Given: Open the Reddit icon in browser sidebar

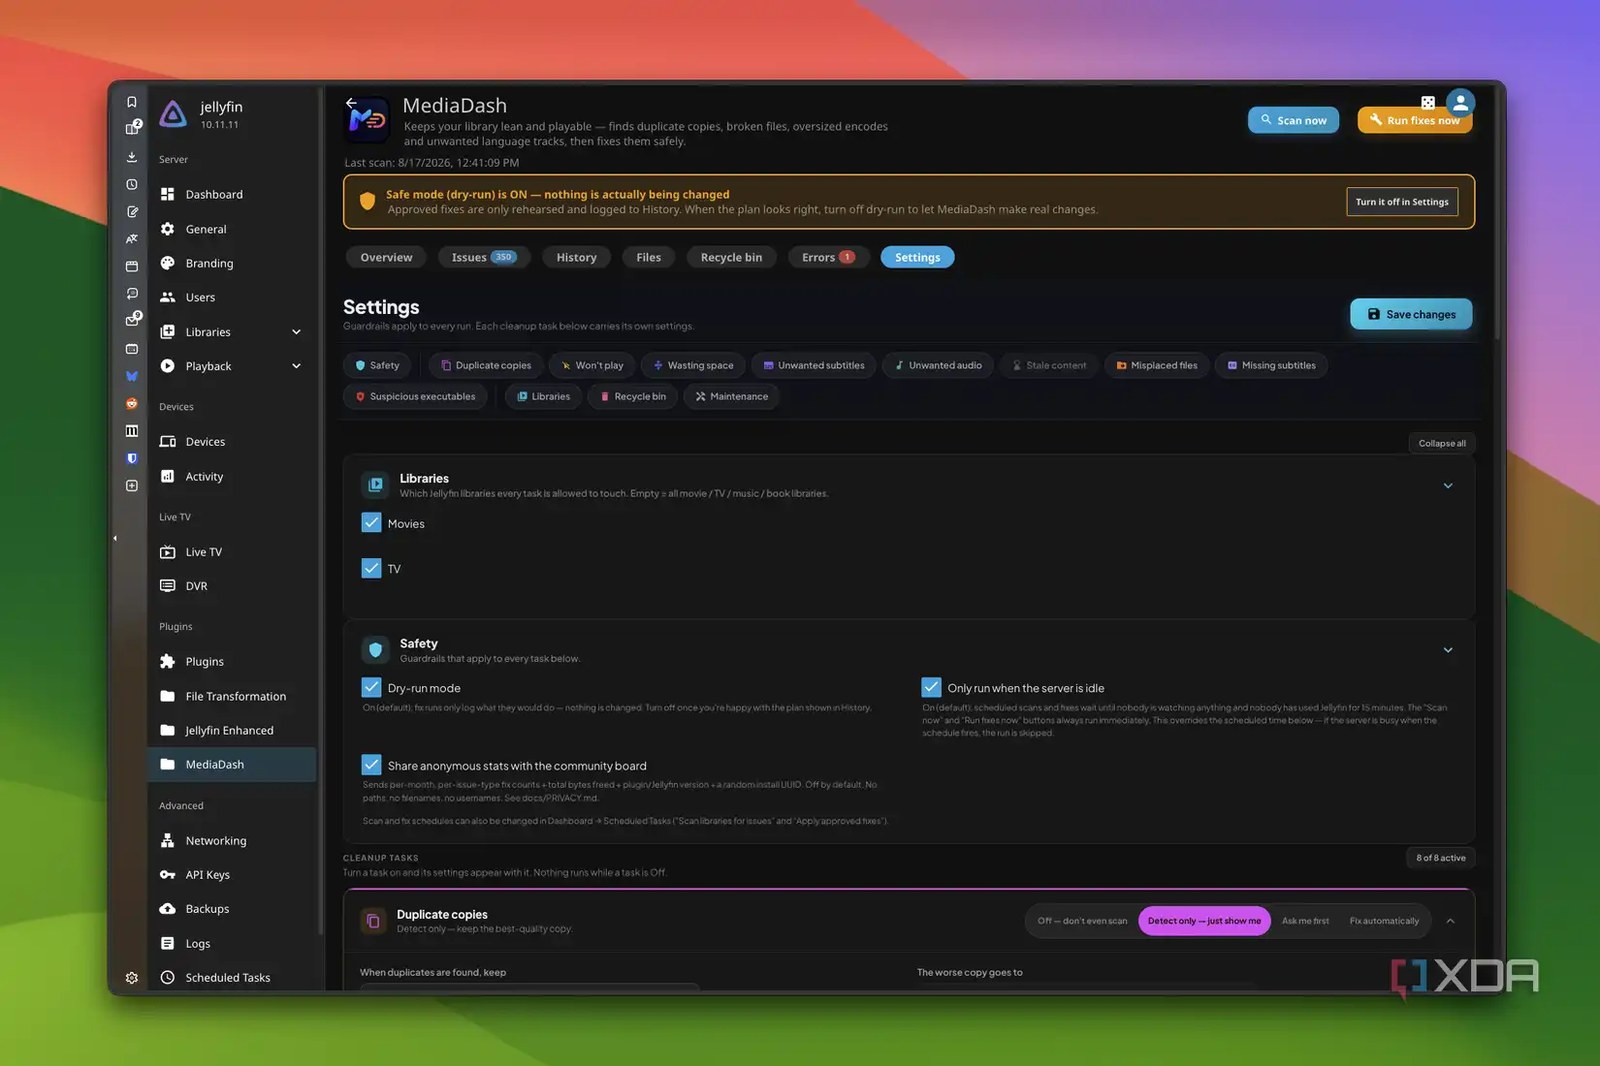Looking at the screenshot, I should point(131,403).
